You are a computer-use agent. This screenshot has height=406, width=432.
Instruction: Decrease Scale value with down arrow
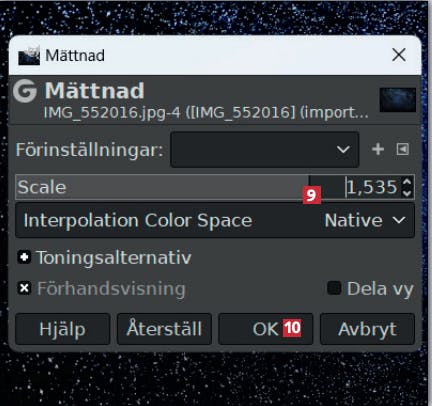pyautogui.click(x=407, y=193)
